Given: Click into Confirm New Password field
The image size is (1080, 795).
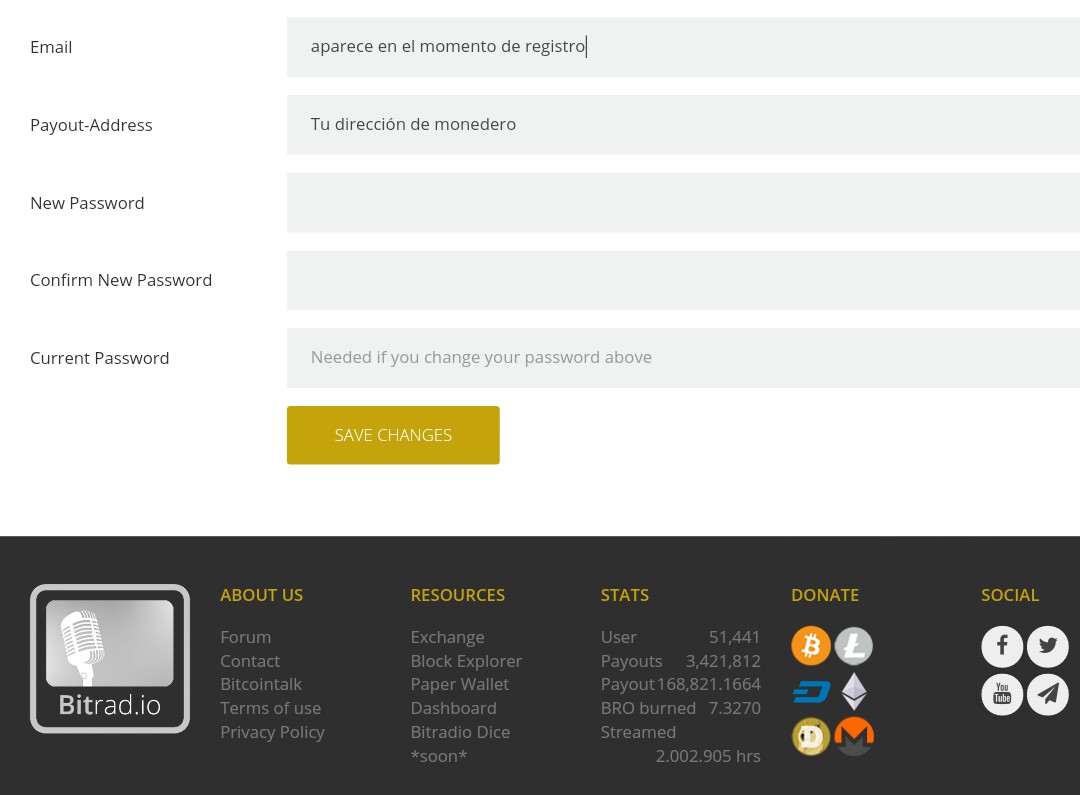Looking at the screenshot, I should (683, 280).
